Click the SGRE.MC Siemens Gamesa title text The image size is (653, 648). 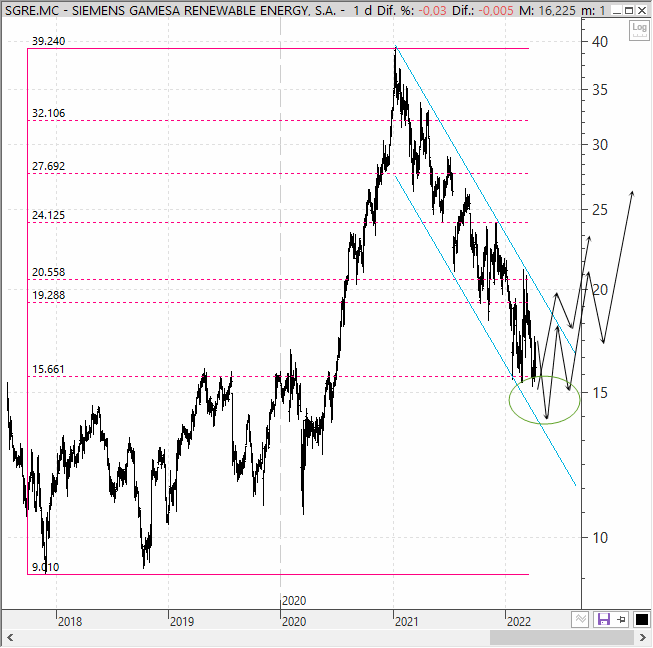(x=170, y=10)
